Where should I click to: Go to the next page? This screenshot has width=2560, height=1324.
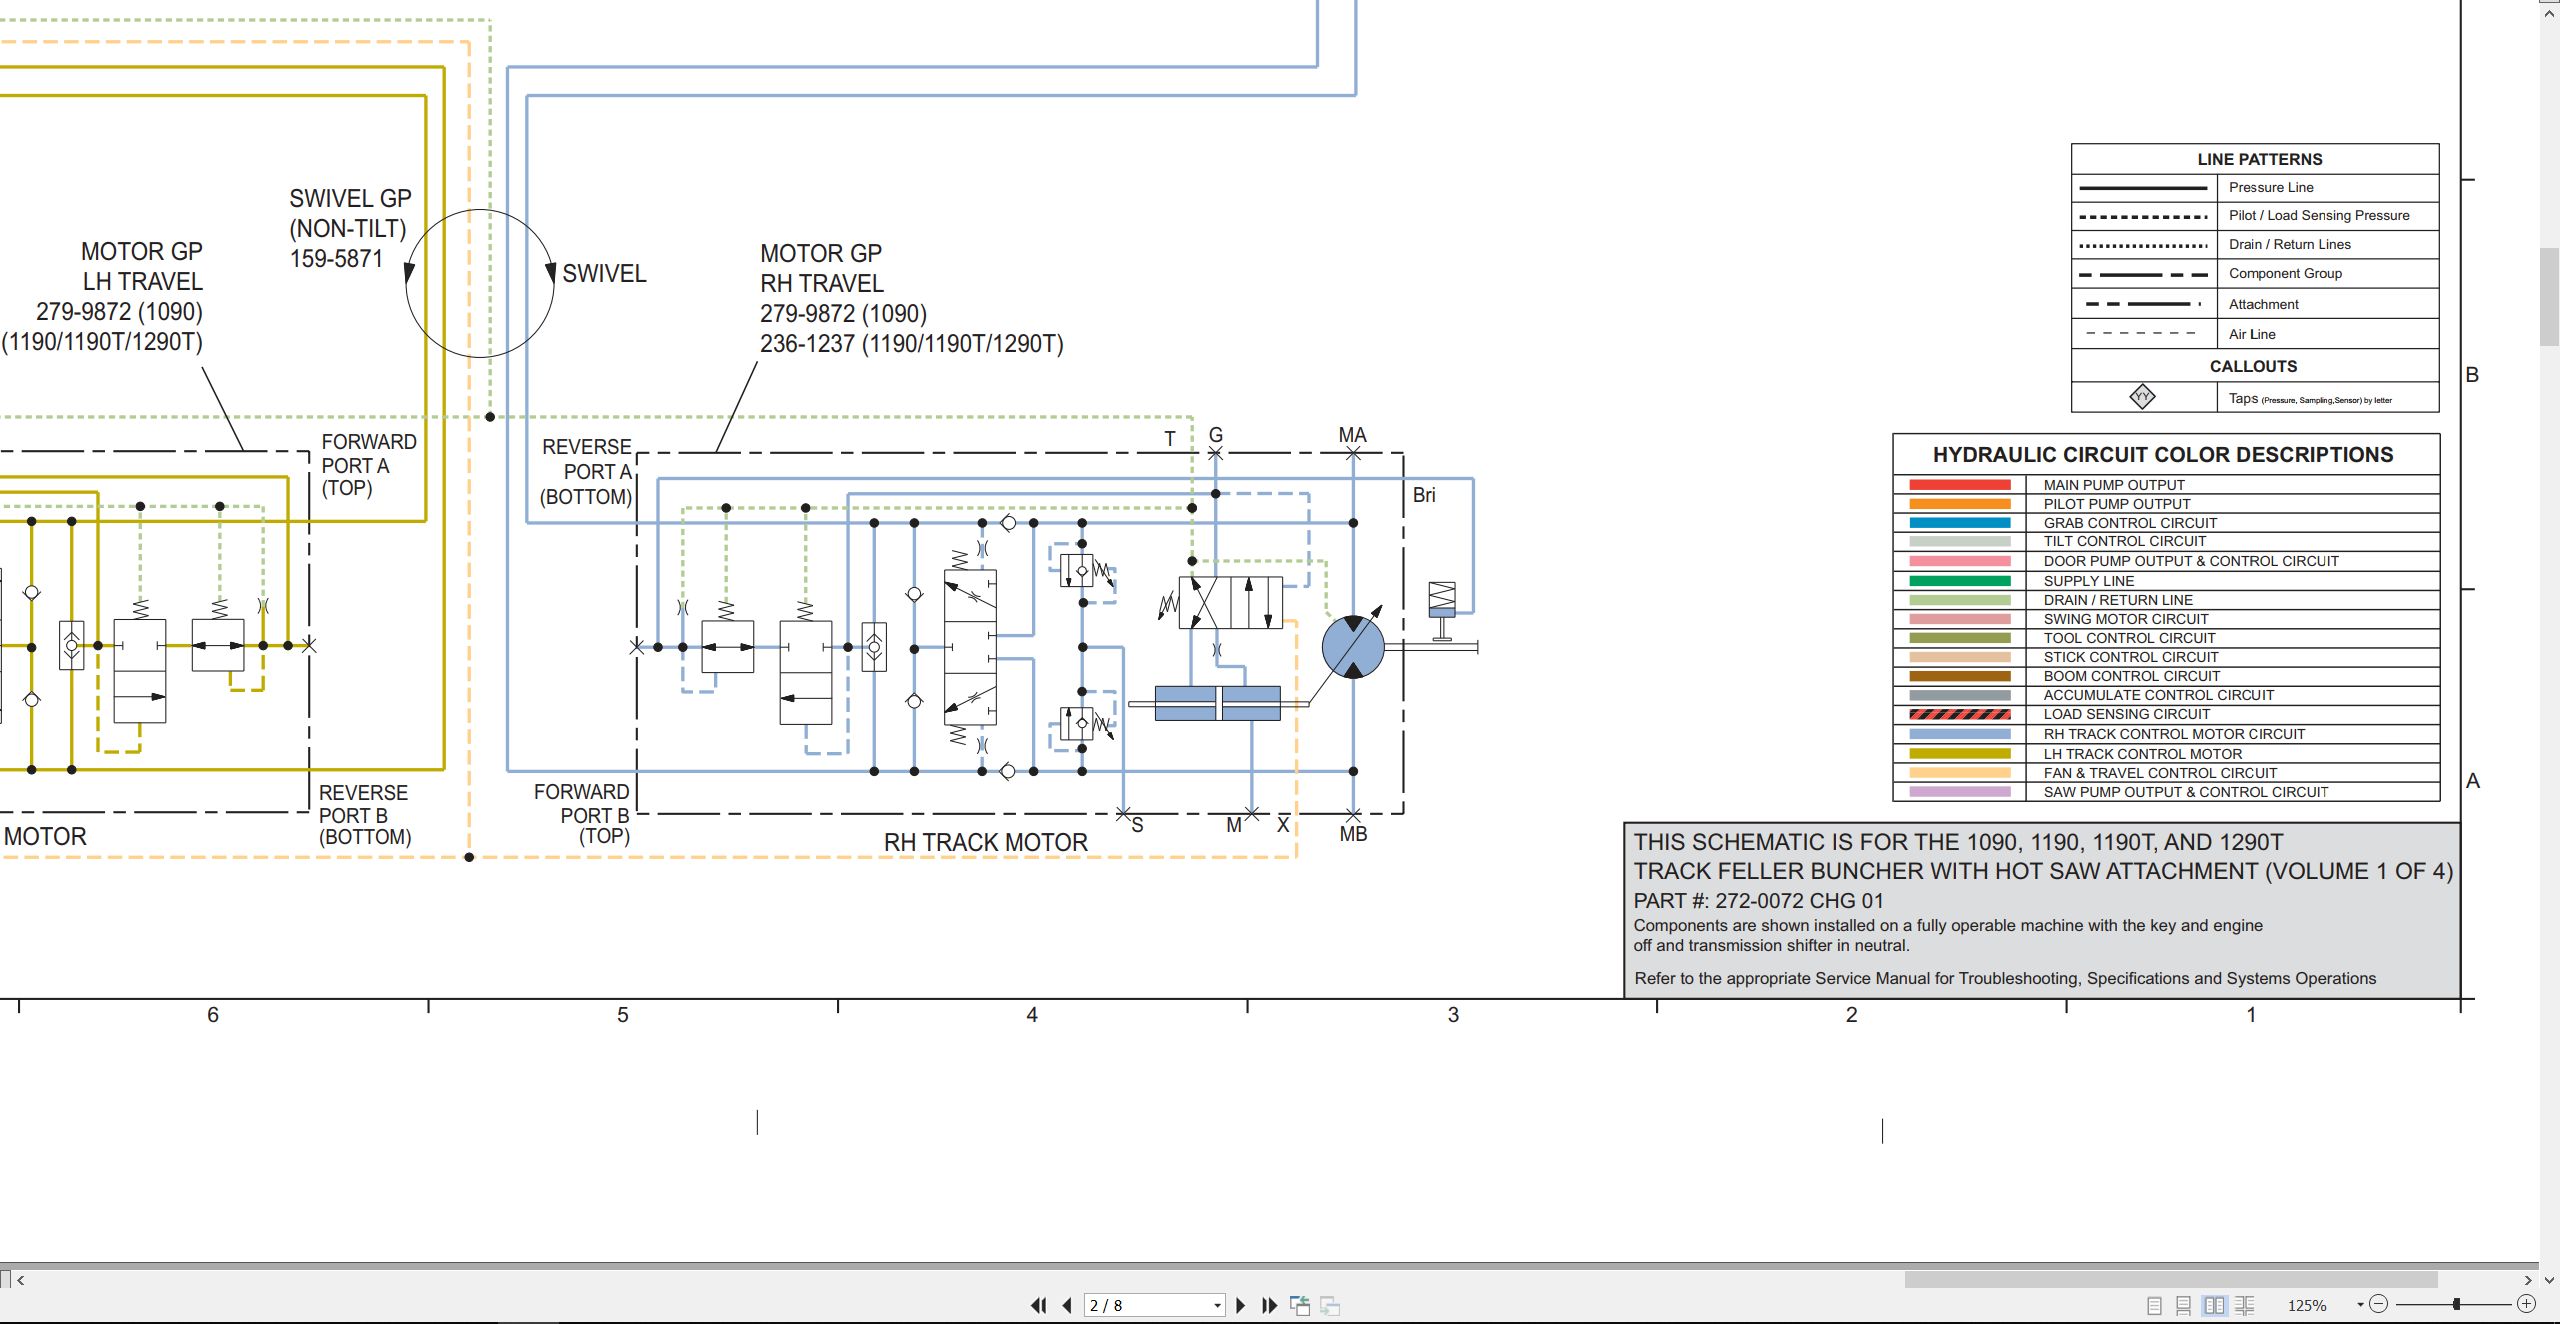point(1241,1305)
